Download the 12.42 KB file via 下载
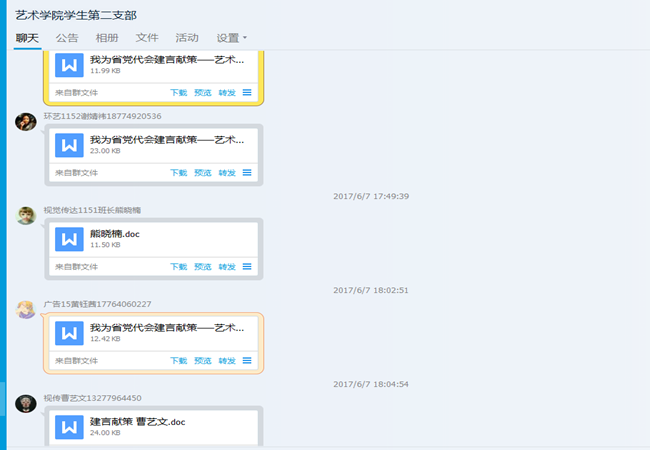The image size is (650, 450). click(179, 360)
